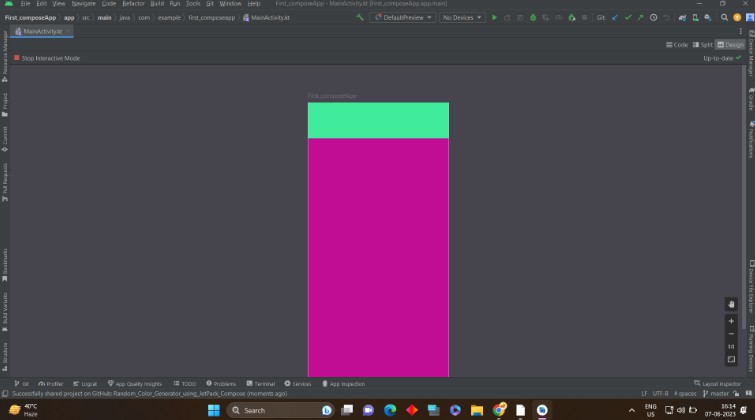755x420 pixels.
Task: Click the green box in preview
Action: click(378, 120)
